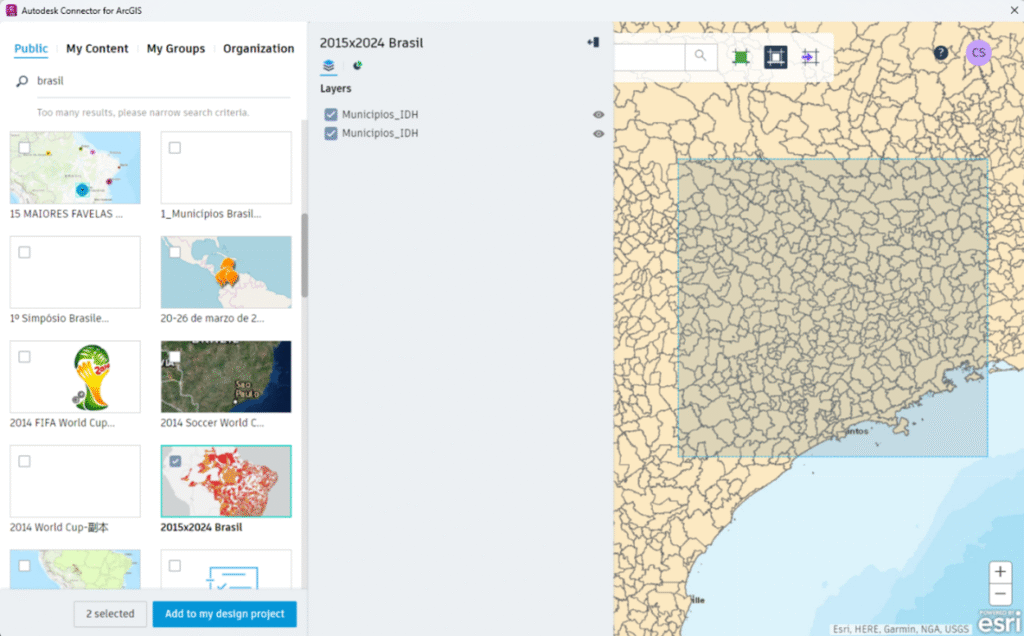Activate the dark rectangle extent selection tool

[x=775, y=57]
